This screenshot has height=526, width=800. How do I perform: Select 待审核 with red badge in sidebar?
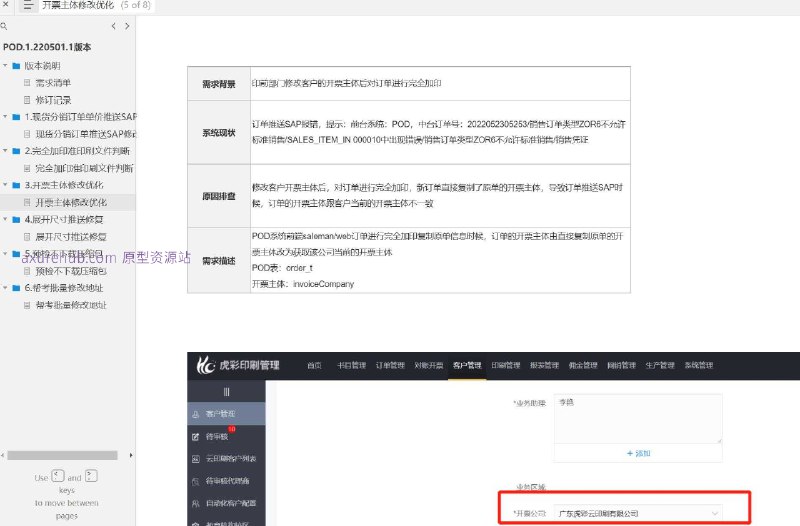(x=227, y=436)
